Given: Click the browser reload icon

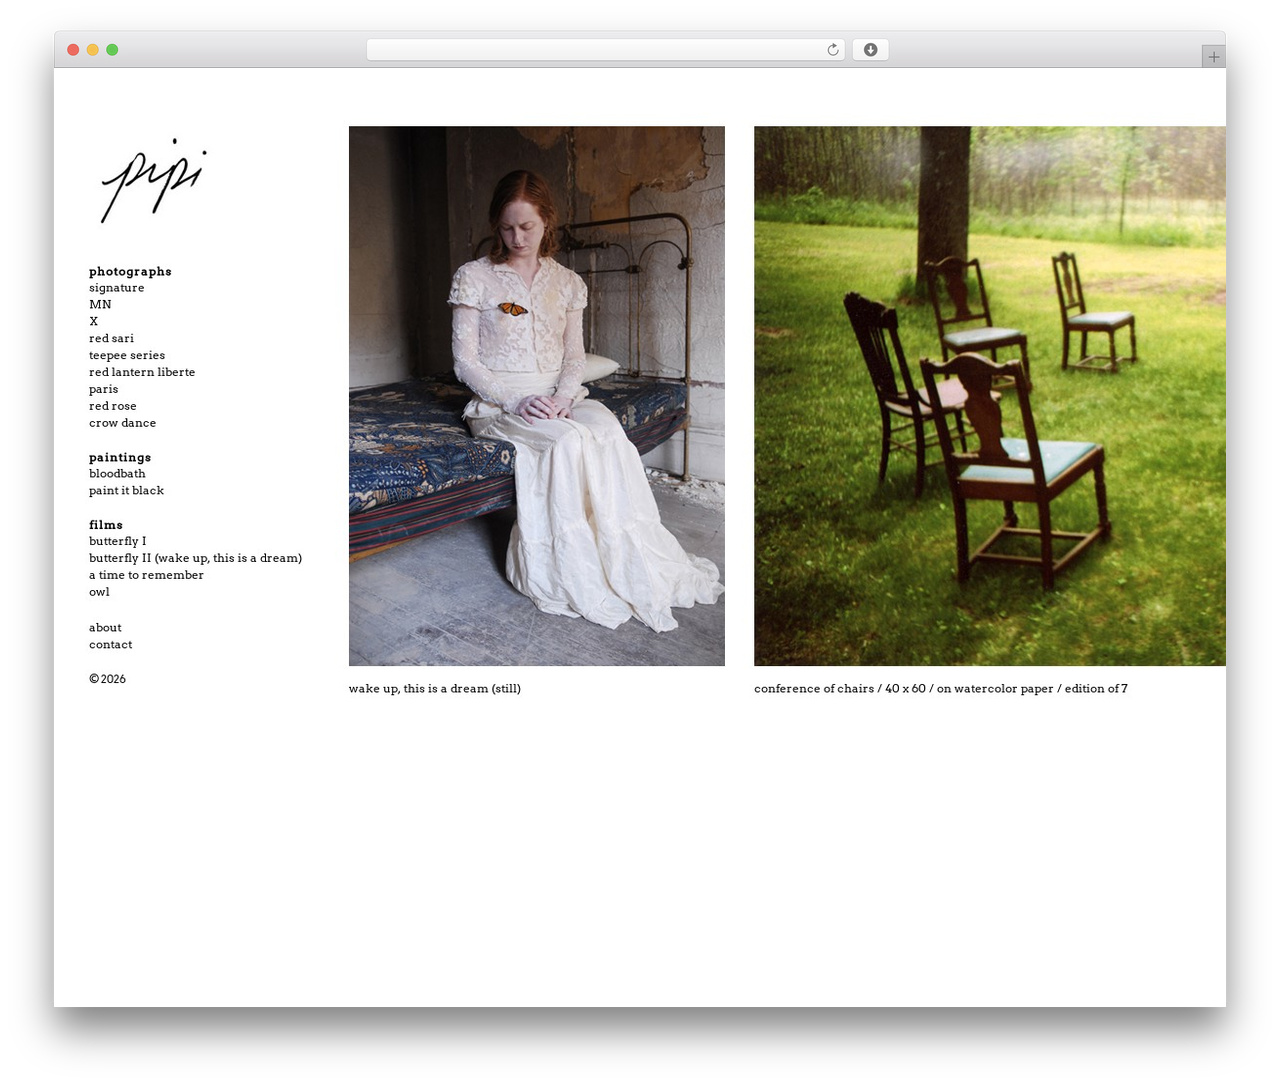Looking at the screenshot, I should coord(832,50).
